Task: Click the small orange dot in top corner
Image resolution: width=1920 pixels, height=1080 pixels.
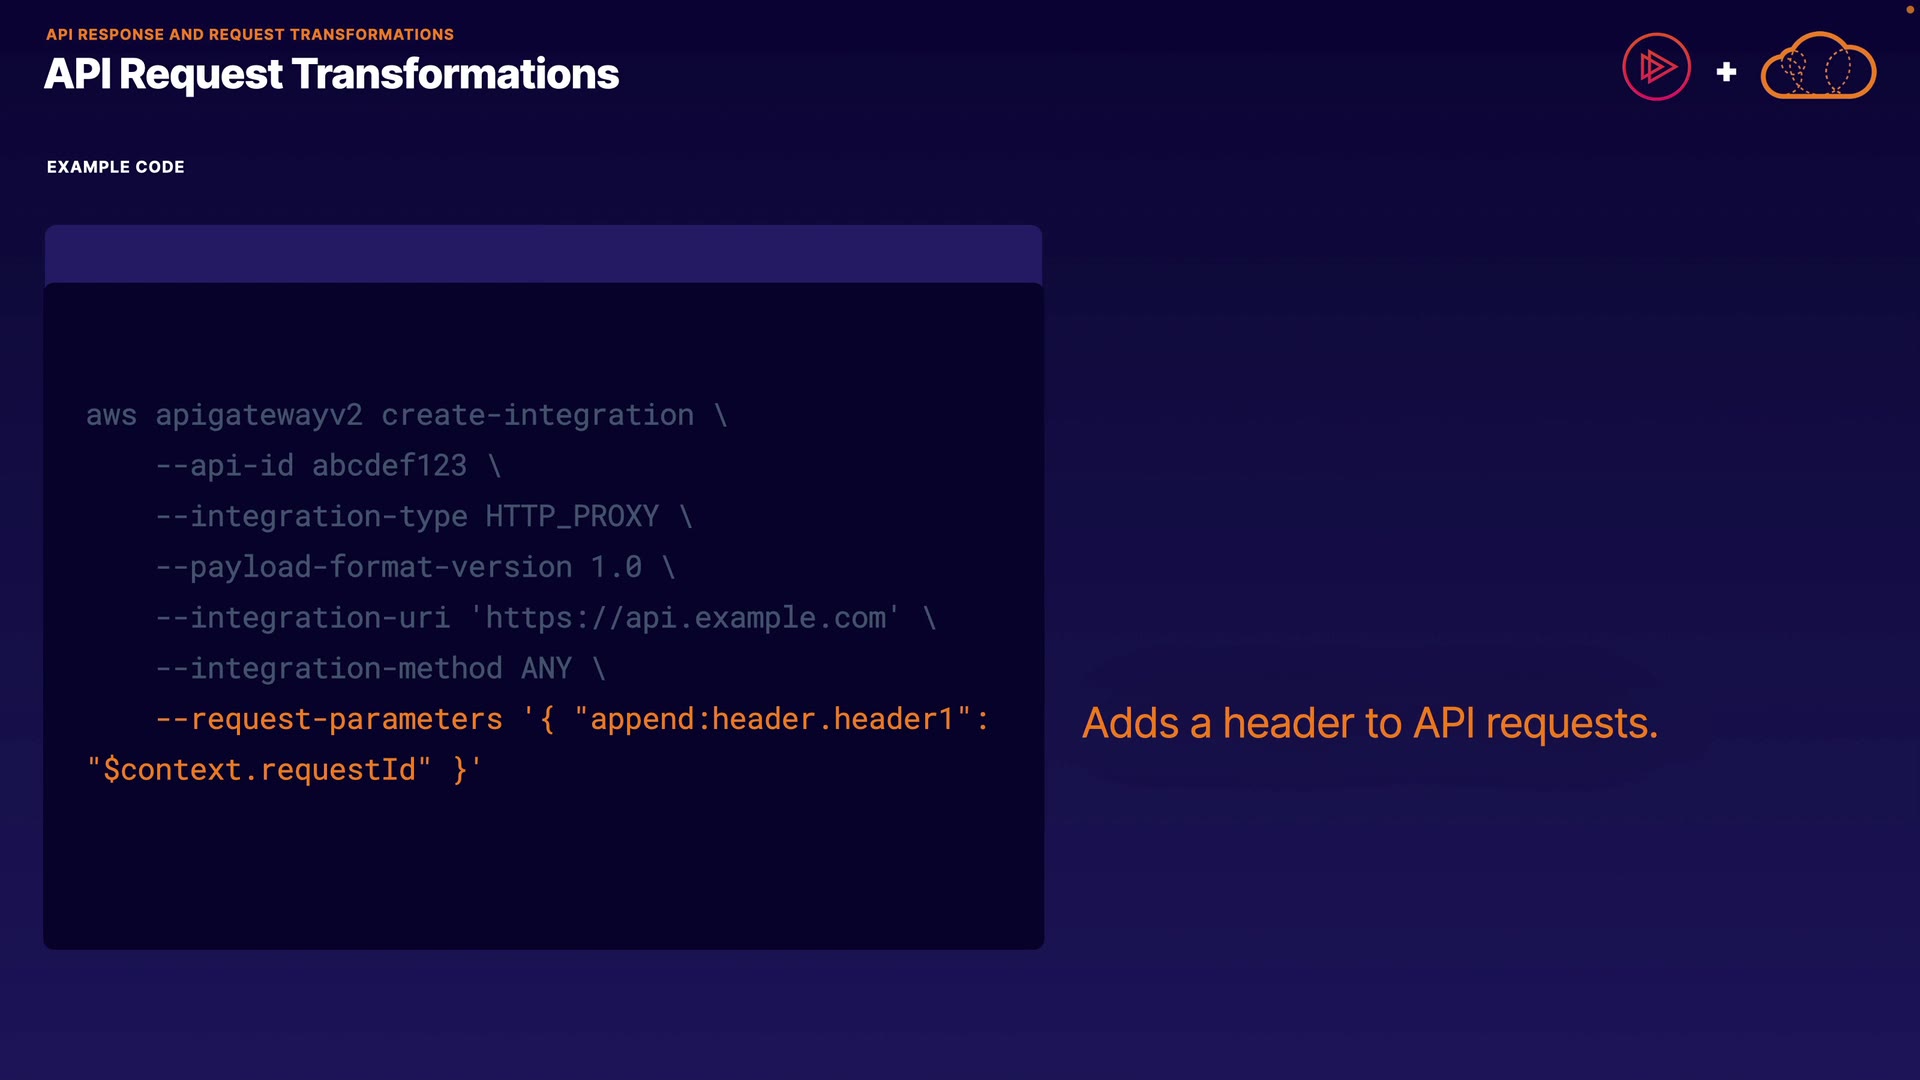Action: pos(1909,9)
